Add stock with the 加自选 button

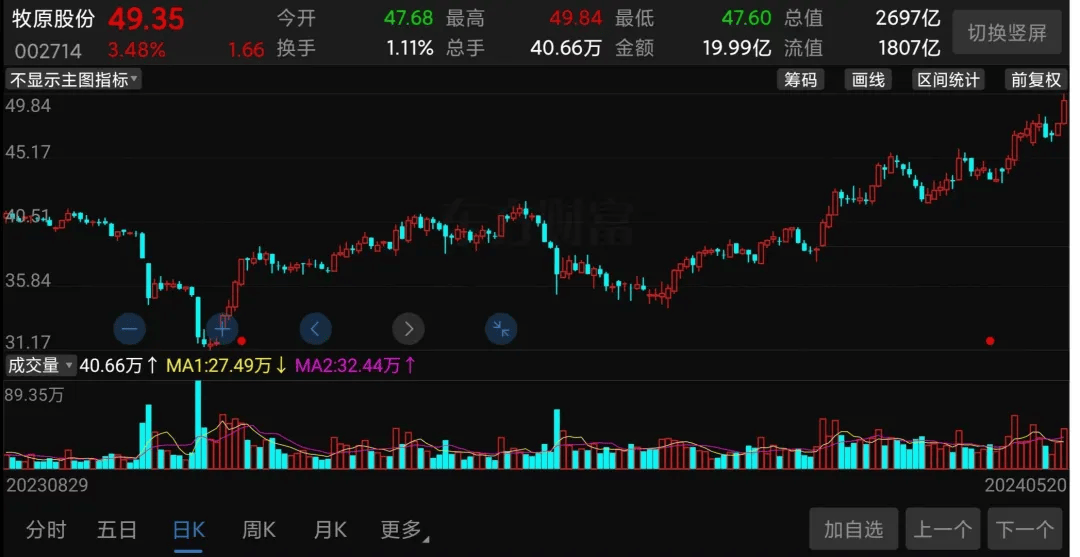(x=853, y=529)
